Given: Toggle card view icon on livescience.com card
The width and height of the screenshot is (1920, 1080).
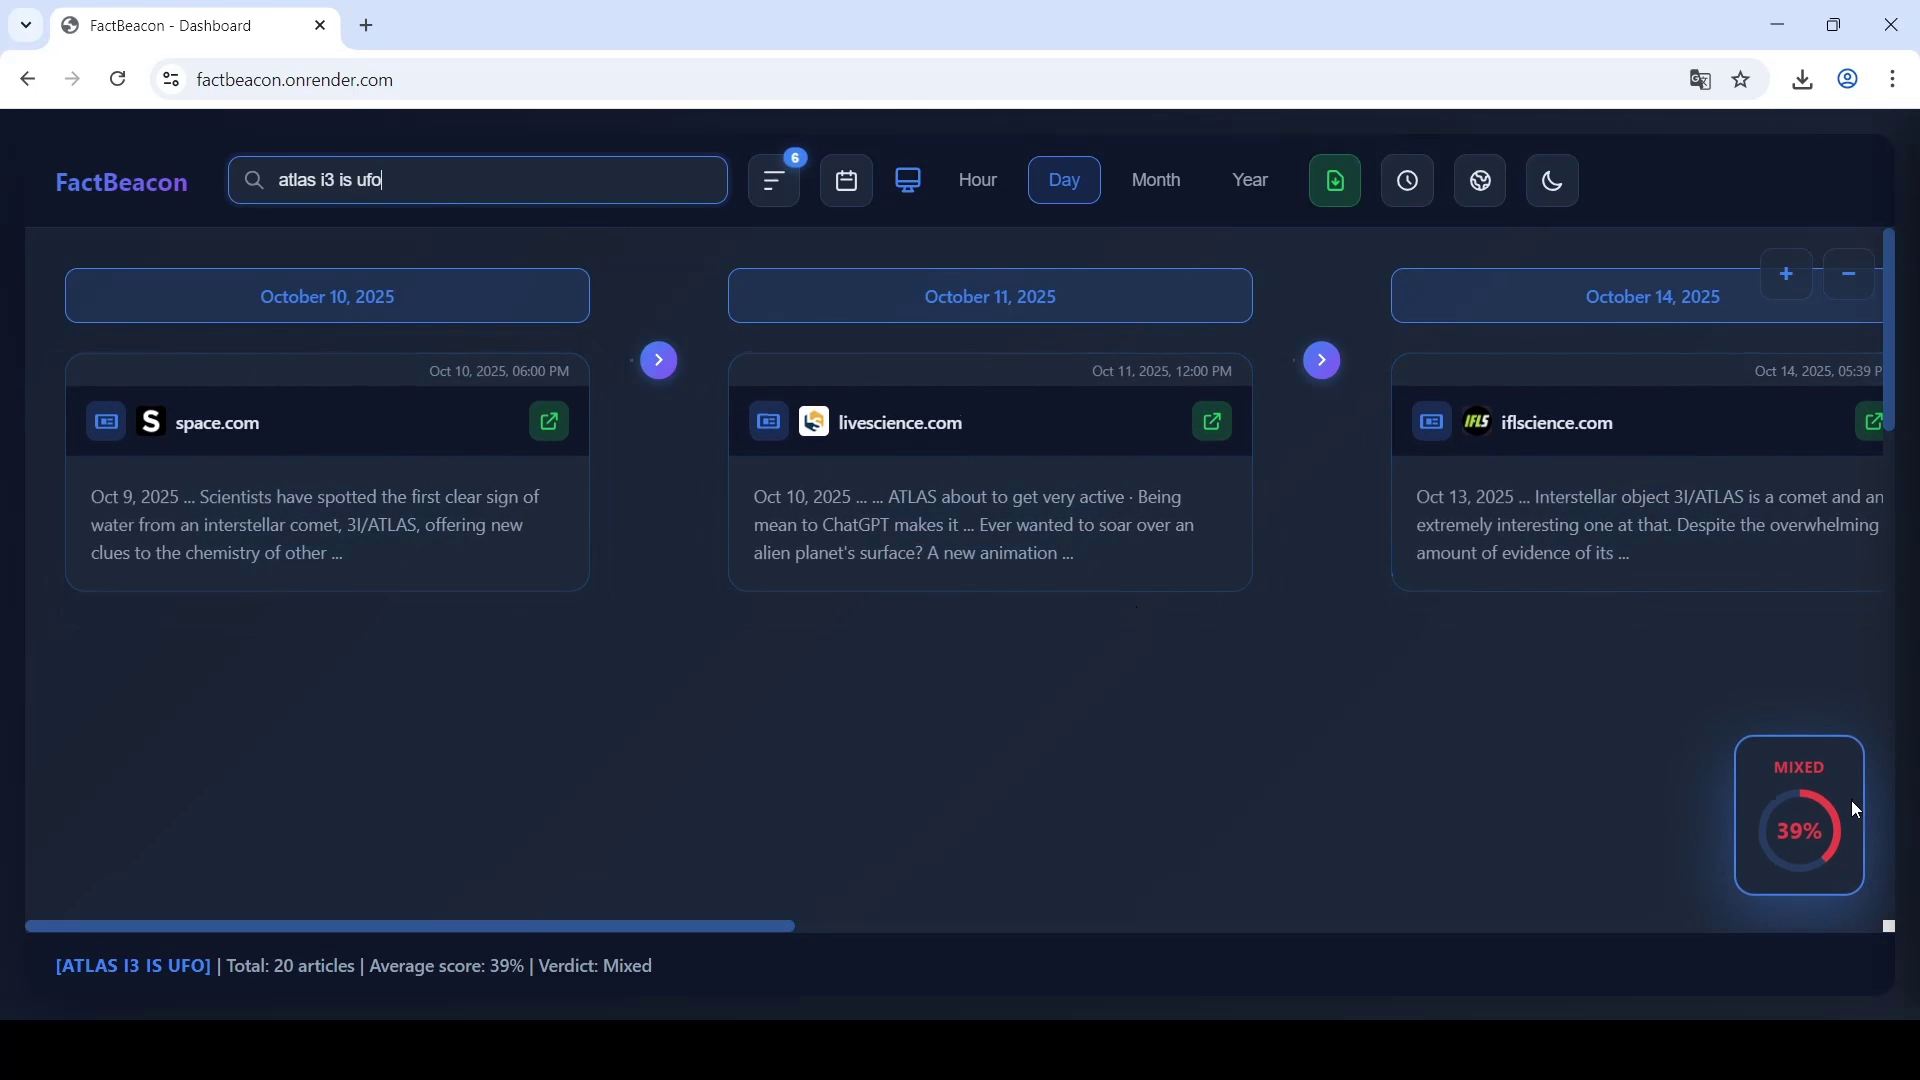Looking at the screenshot, I should 769,422.
